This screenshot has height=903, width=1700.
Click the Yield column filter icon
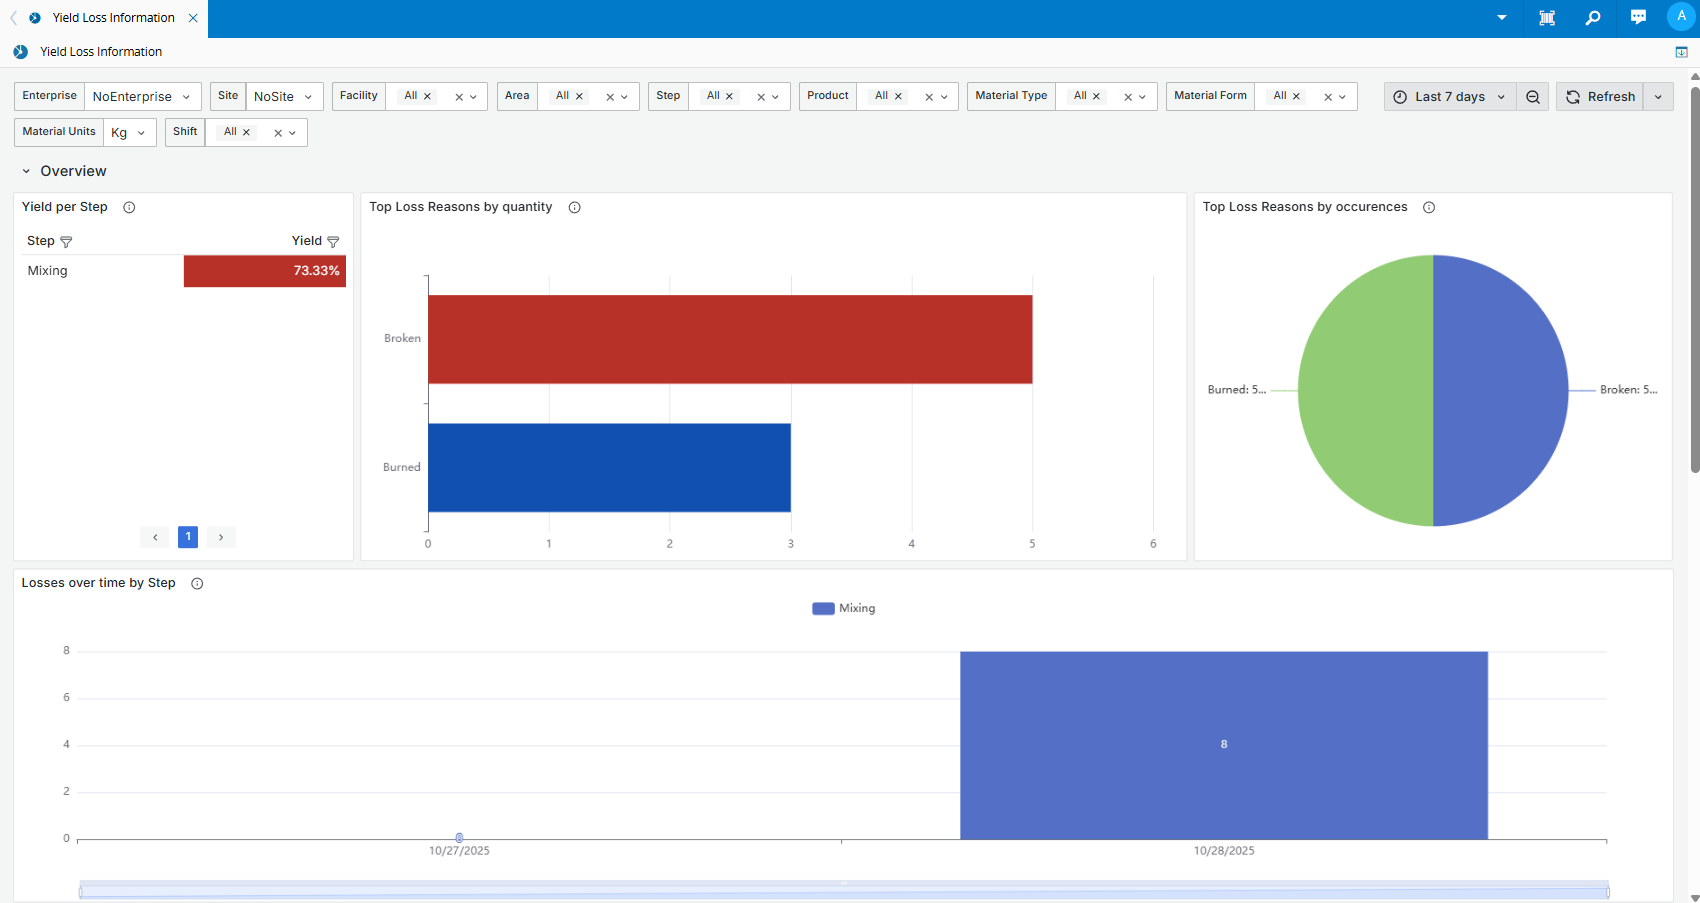(x=333, y=242)
